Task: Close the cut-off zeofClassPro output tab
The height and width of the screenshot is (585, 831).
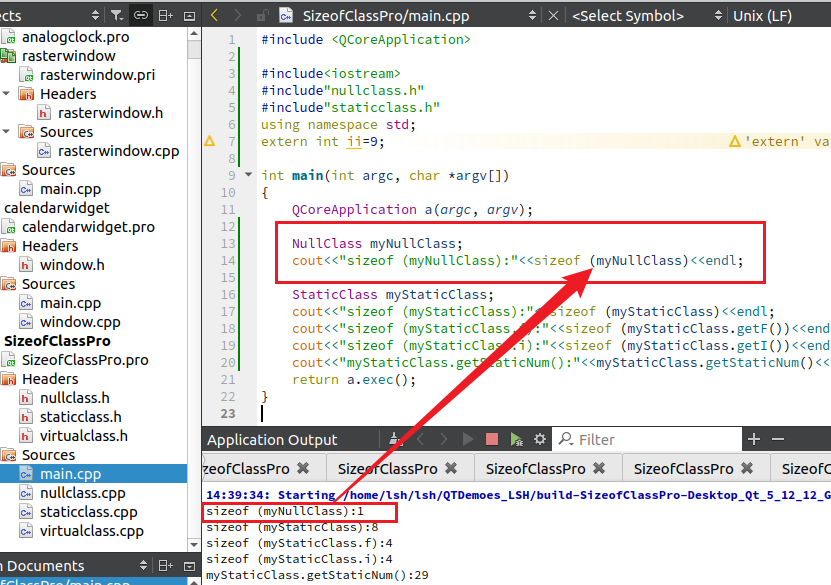Action: [x=303, y=468]
